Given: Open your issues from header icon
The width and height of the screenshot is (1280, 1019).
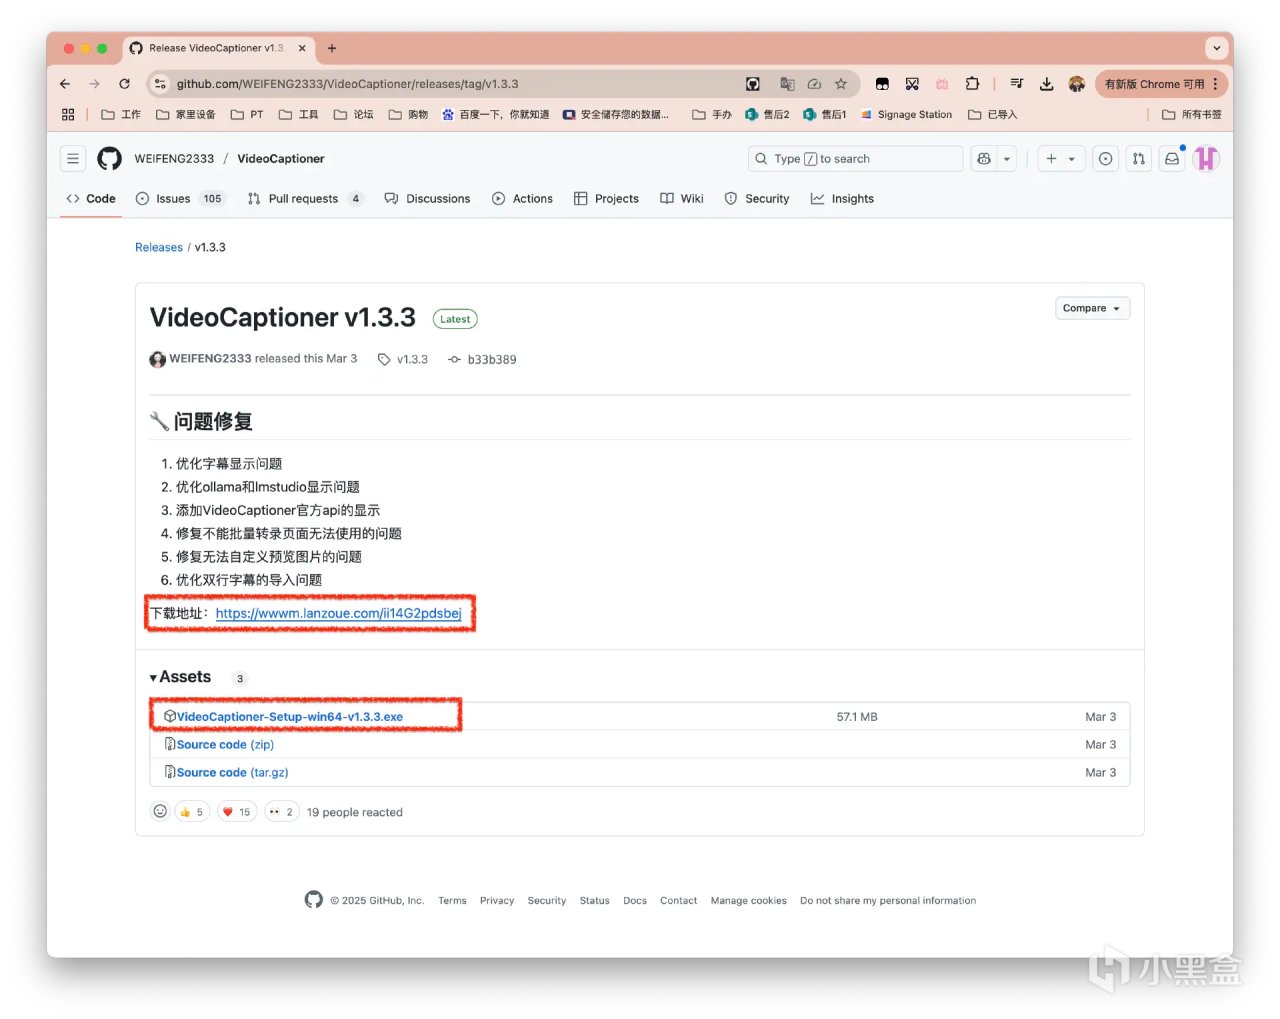Looking at the screenshot, I should [x=1105, y=159].
